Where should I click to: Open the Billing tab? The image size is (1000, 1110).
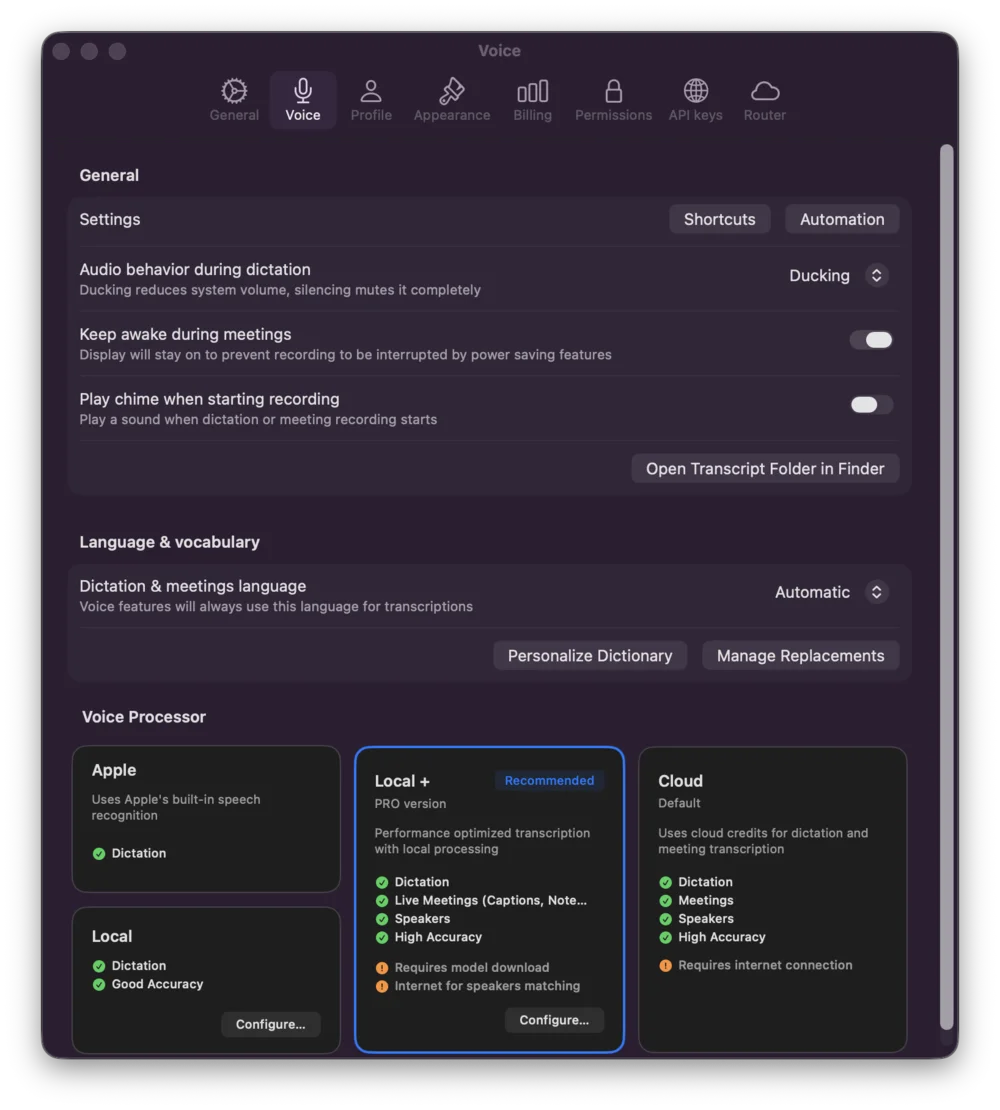point(532,98)
